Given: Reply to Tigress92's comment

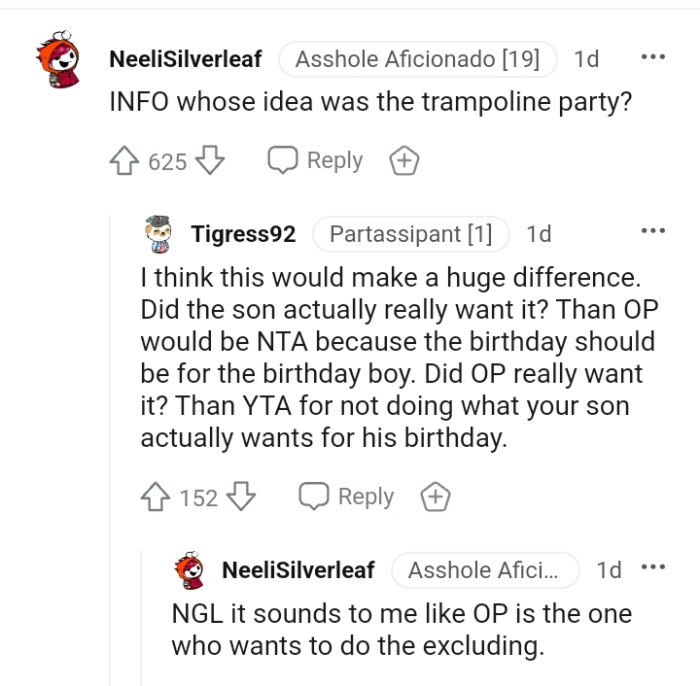Looking at the screenshot, I should pos(347,497).
